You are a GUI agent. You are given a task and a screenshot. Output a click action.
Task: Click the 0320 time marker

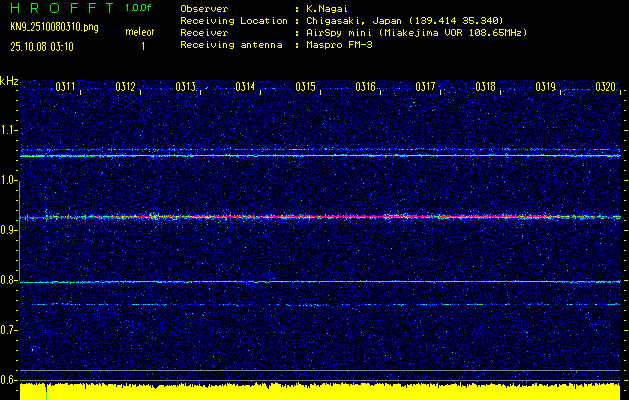[605, 87]
